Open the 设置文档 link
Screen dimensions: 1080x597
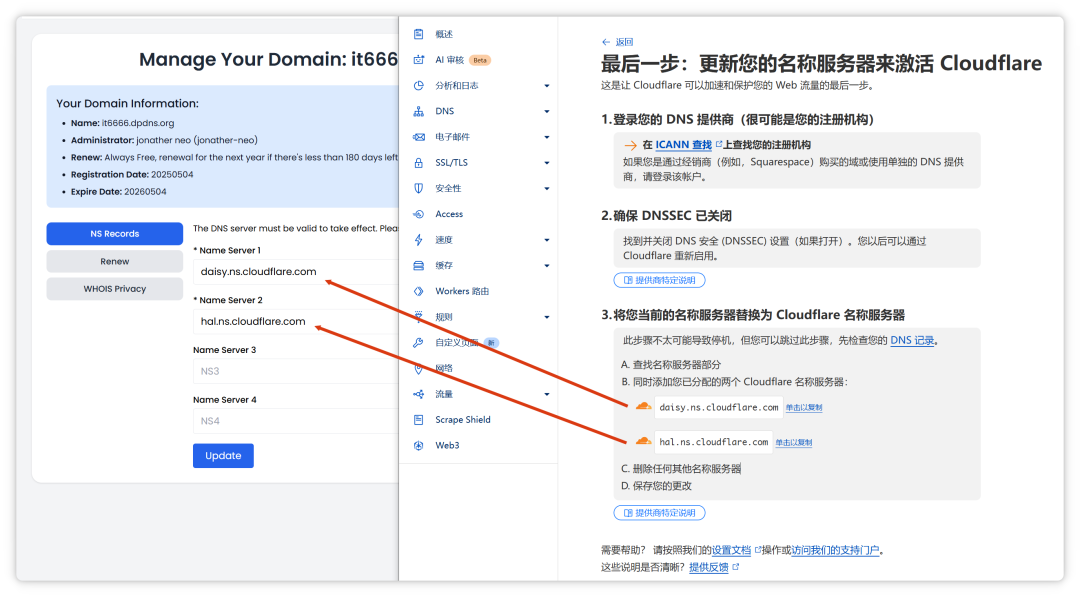click(x=731, y=550)
